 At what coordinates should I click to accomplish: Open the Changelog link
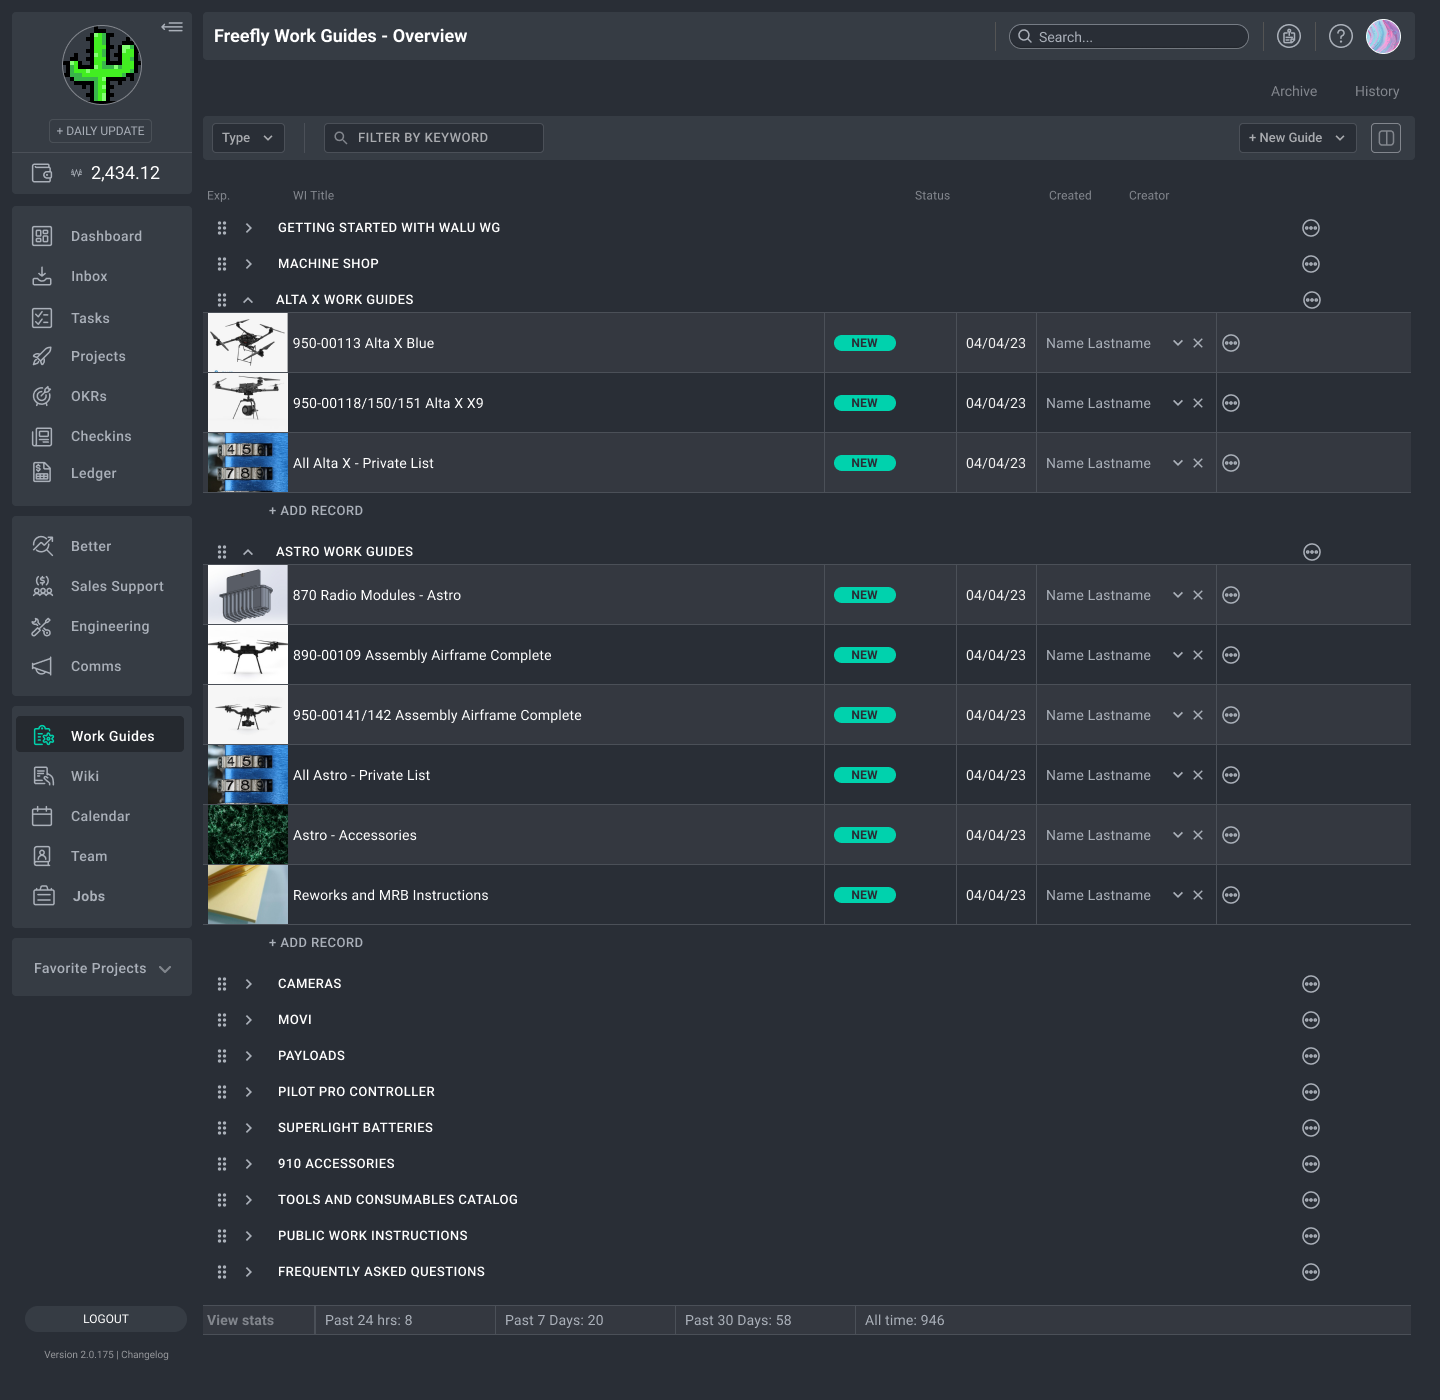[x=145, y=1355]
